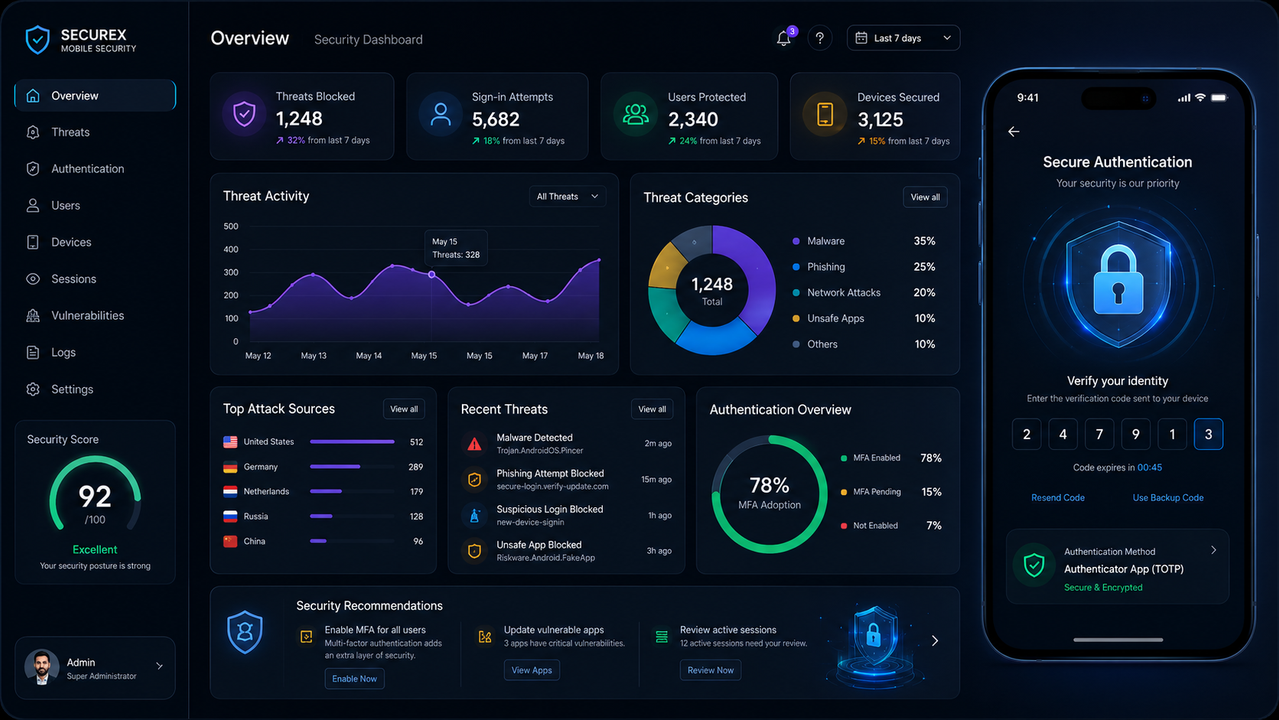The height and width of the screenshot is (720, 1279).
Task: Expand Authentication Method chevron on phone
Action: tap(1213, 550)
